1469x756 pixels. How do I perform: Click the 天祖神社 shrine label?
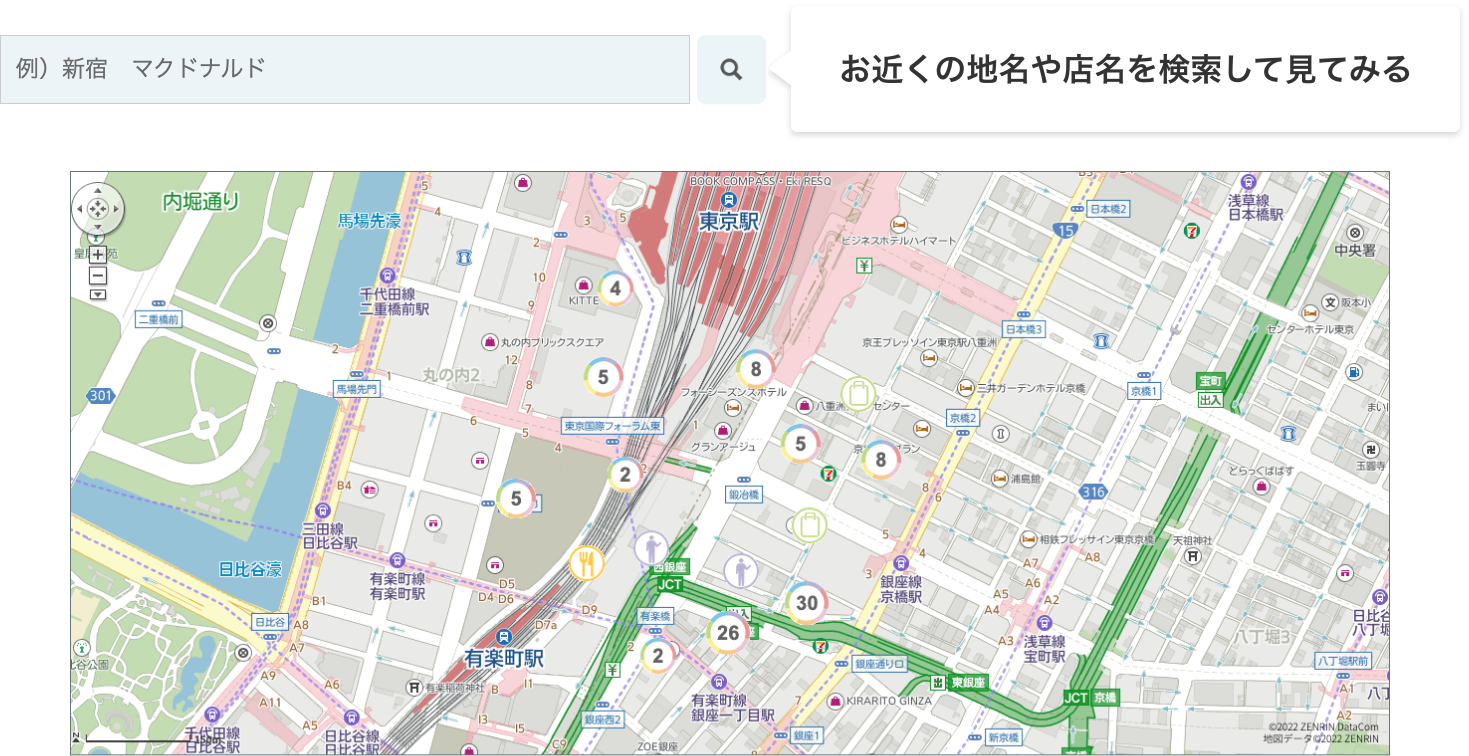point(1192,540)
